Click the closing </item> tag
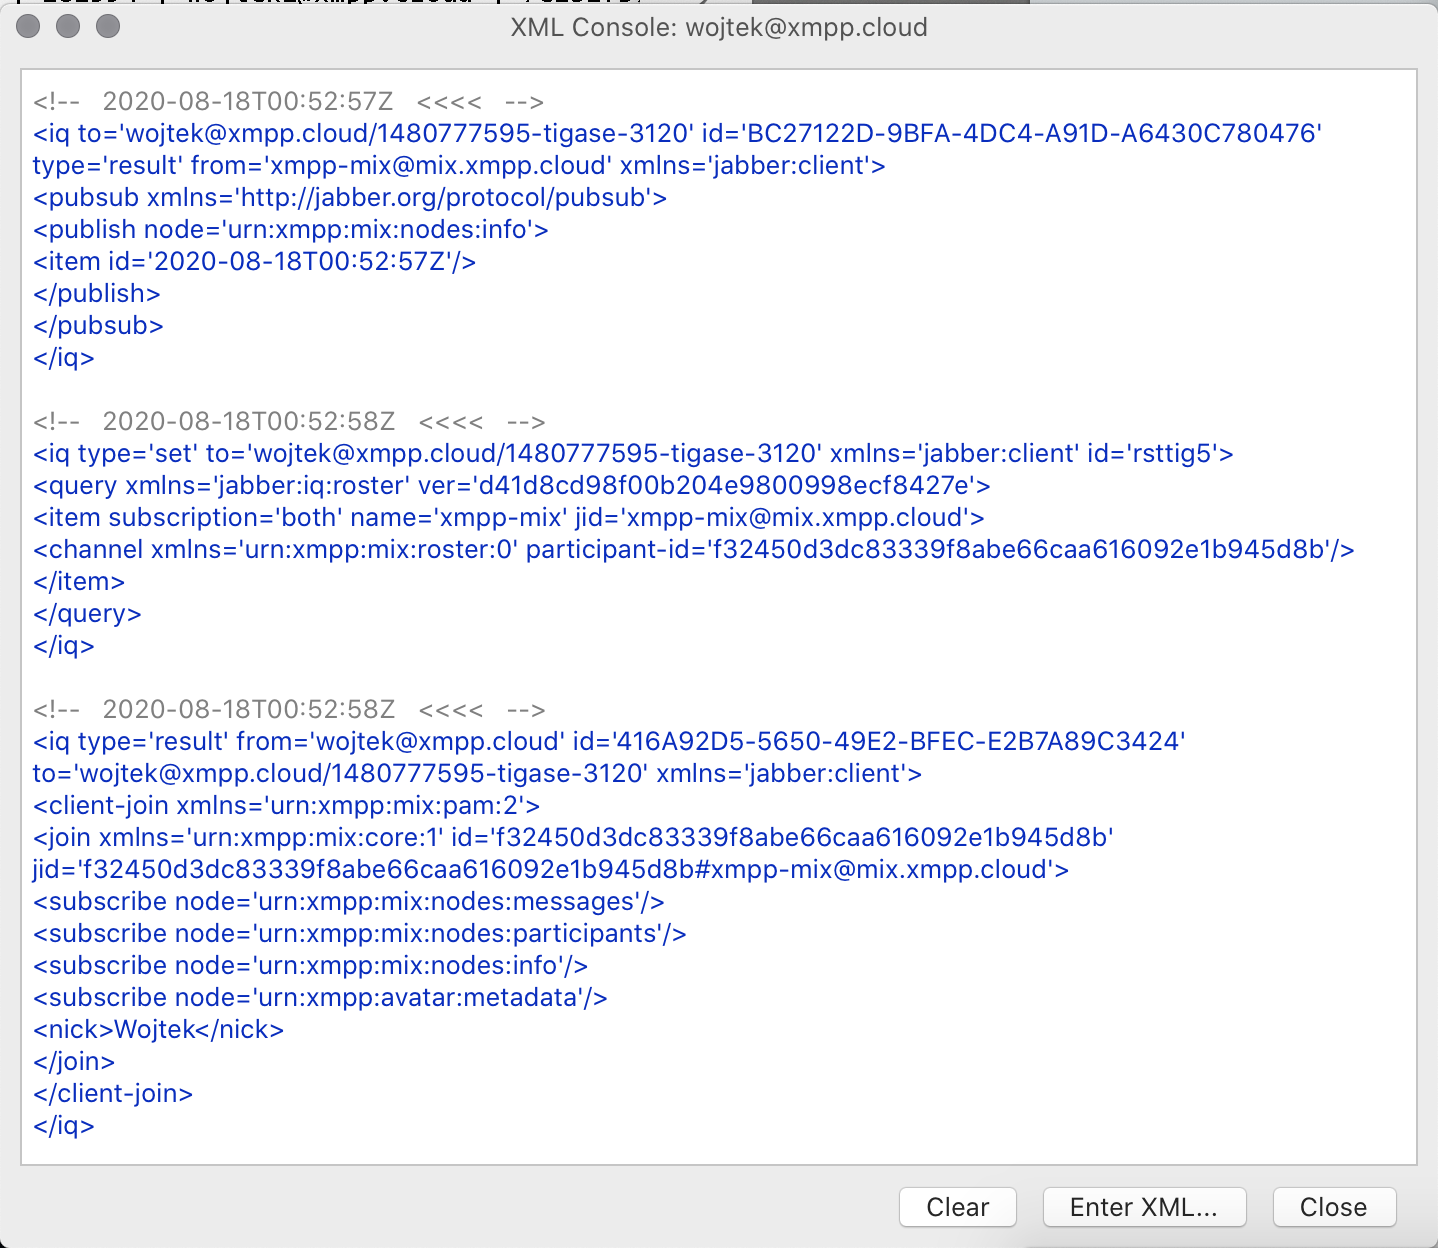1438x1248 pixels. (79, 582)
